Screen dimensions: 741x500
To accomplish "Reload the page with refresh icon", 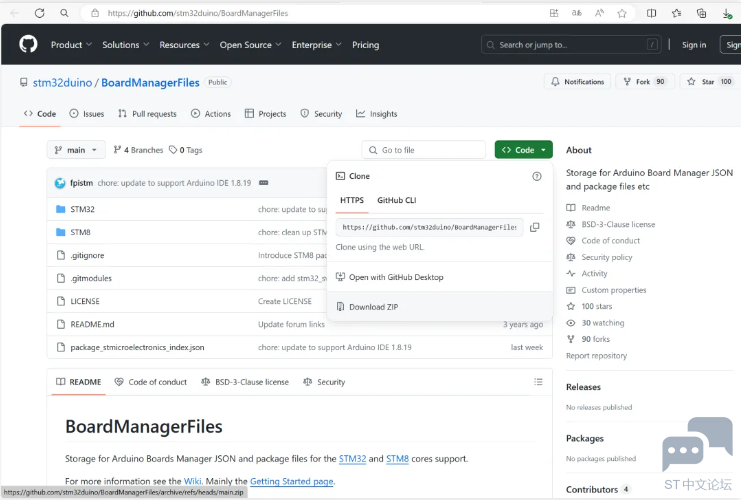I will (40, 13).
